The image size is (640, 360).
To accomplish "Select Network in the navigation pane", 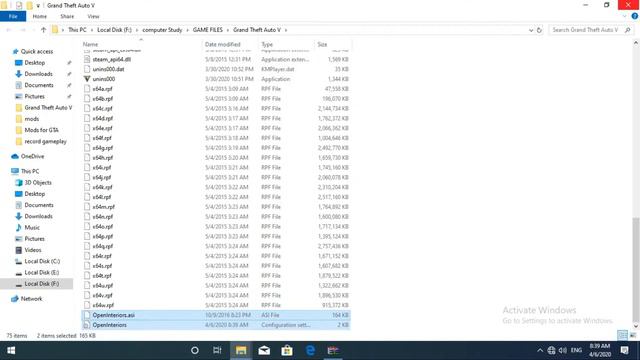I will [31, 299].
